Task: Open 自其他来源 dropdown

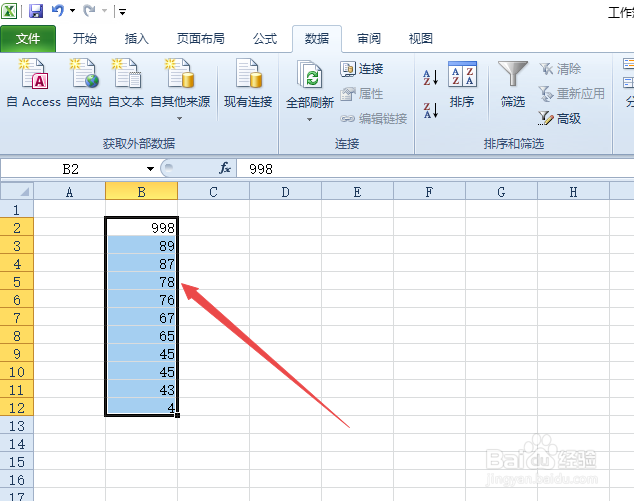Action: [x=180, y=89]
